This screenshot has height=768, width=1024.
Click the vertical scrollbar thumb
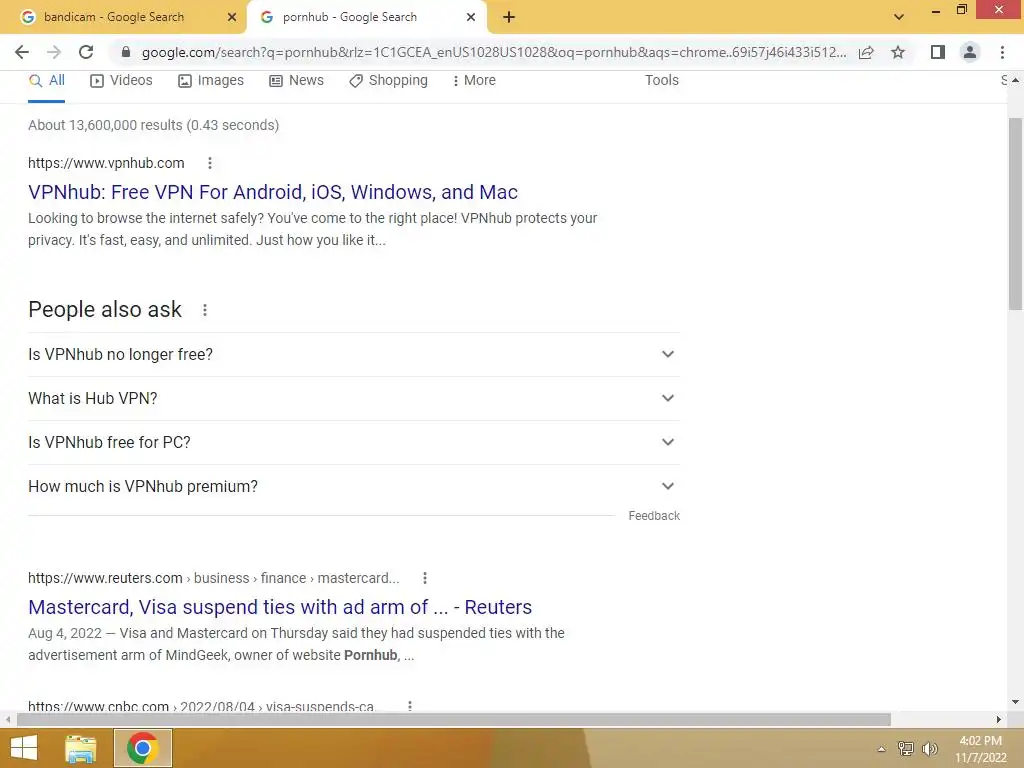[x=1015, y=214]
